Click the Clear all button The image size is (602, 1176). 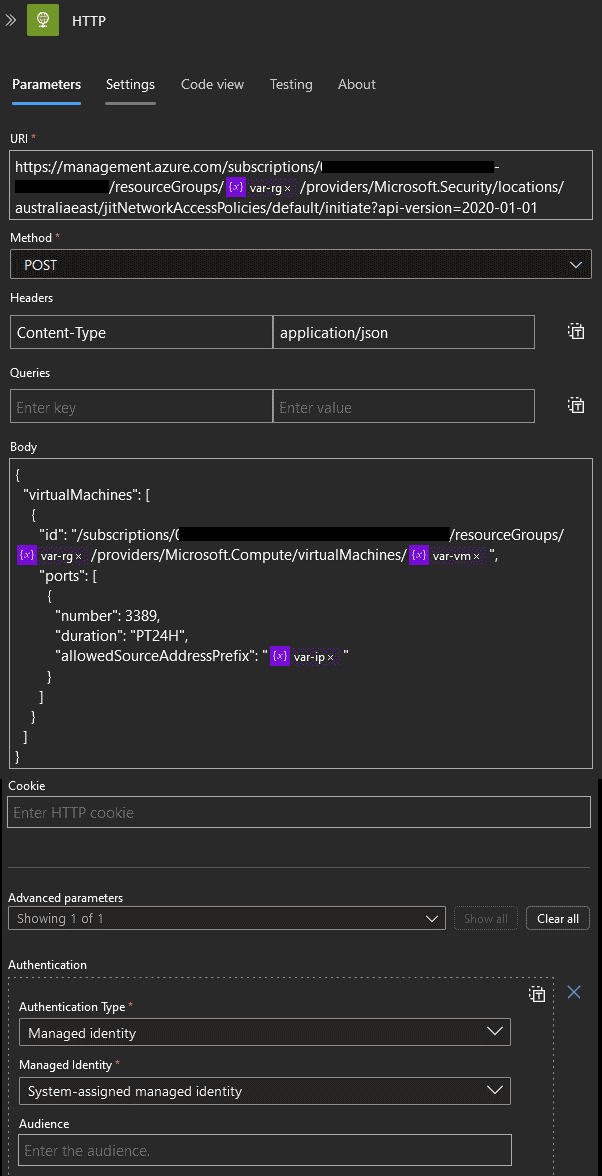(558, 918)
